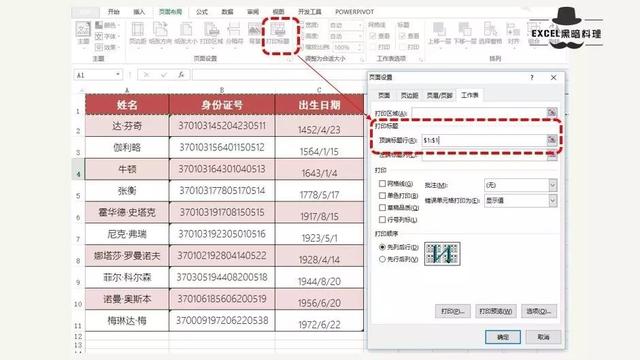Open the Comments (批注) dropdown
The width and height of the screenshot is (640, 360).
pos(520,185)
